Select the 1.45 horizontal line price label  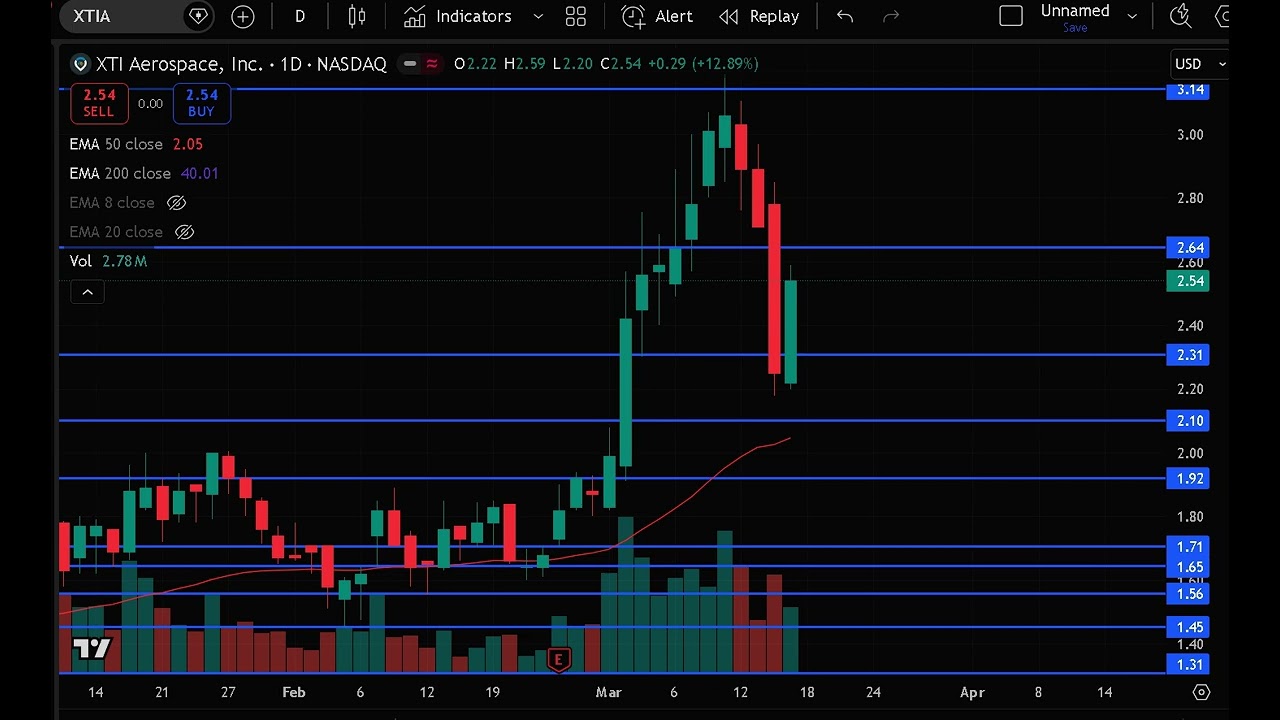click(1190, 628)
